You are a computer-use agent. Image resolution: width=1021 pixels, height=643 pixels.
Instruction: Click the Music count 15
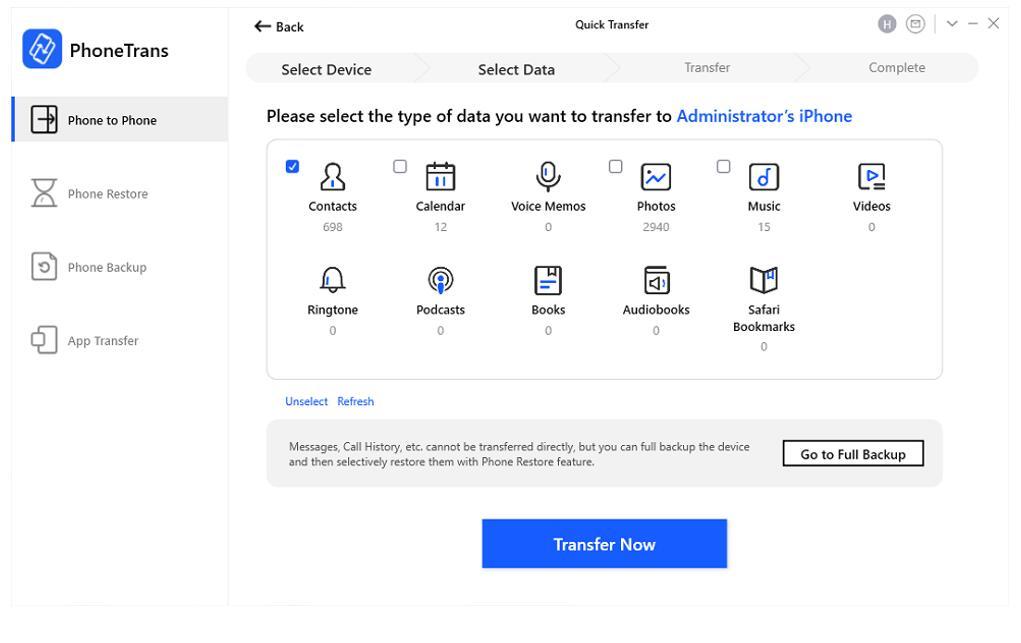pyautogui.click(x=764, y=227)
